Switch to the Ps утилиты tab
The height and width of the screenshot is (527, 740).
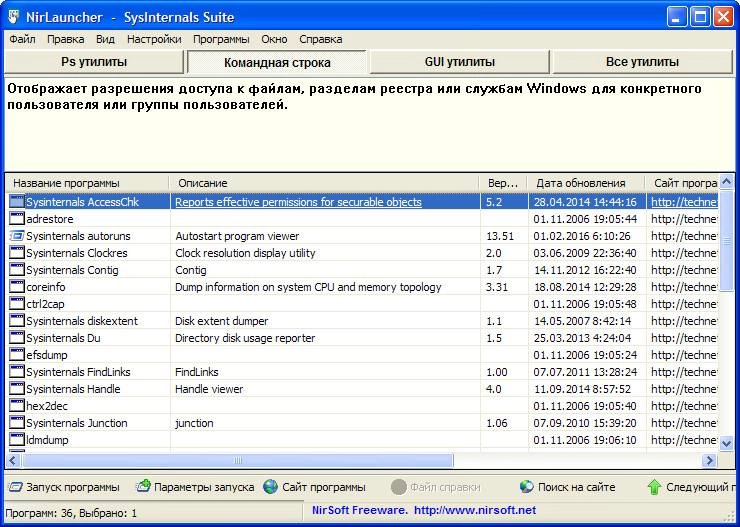[94, 62]
